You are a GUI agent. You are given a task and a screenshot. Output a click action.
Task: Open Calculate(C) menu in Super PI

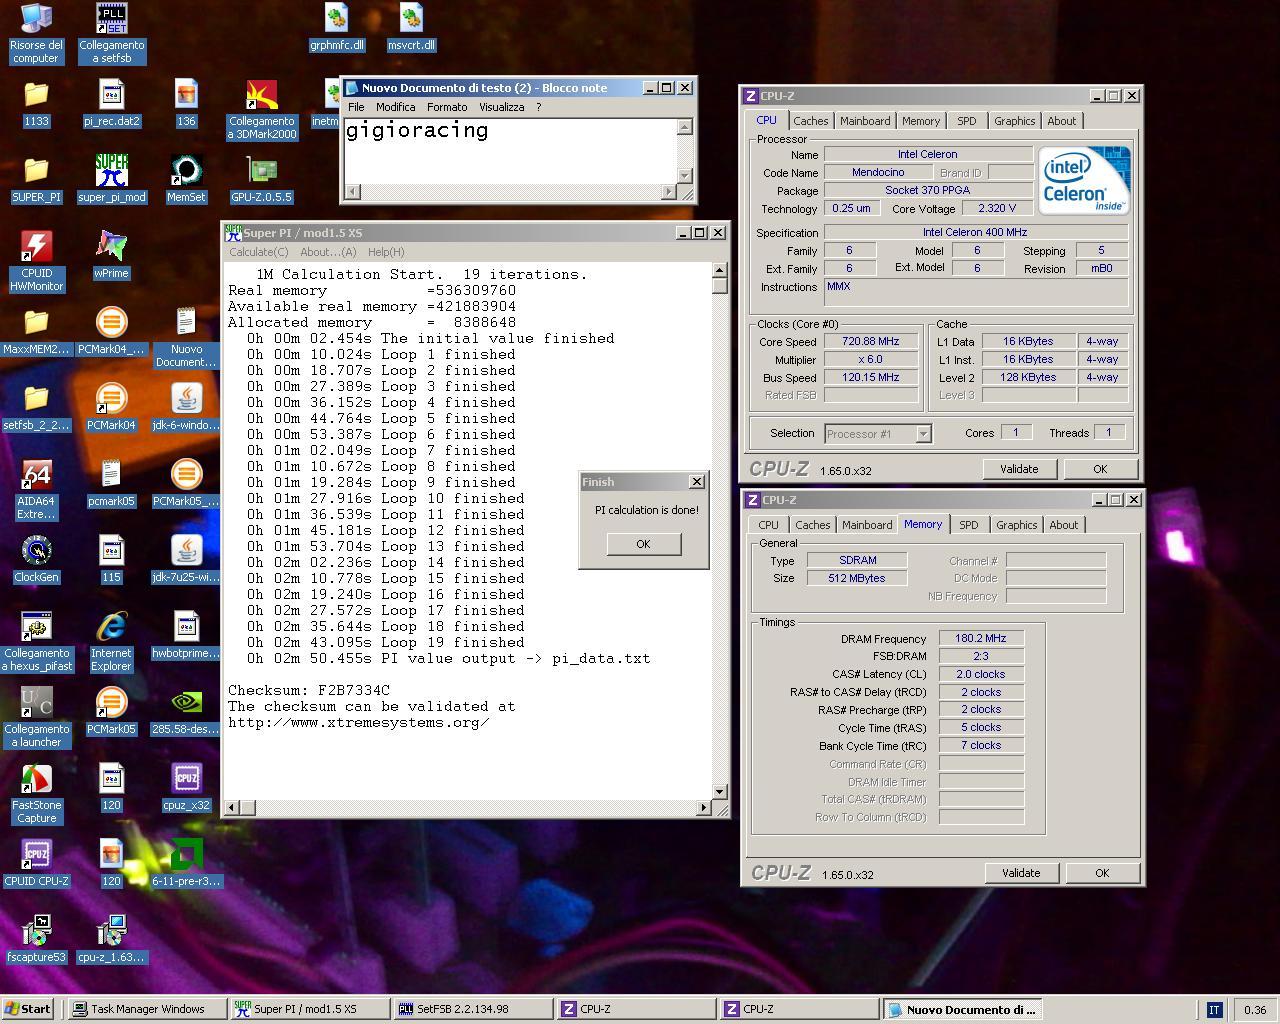pos(258,252)
